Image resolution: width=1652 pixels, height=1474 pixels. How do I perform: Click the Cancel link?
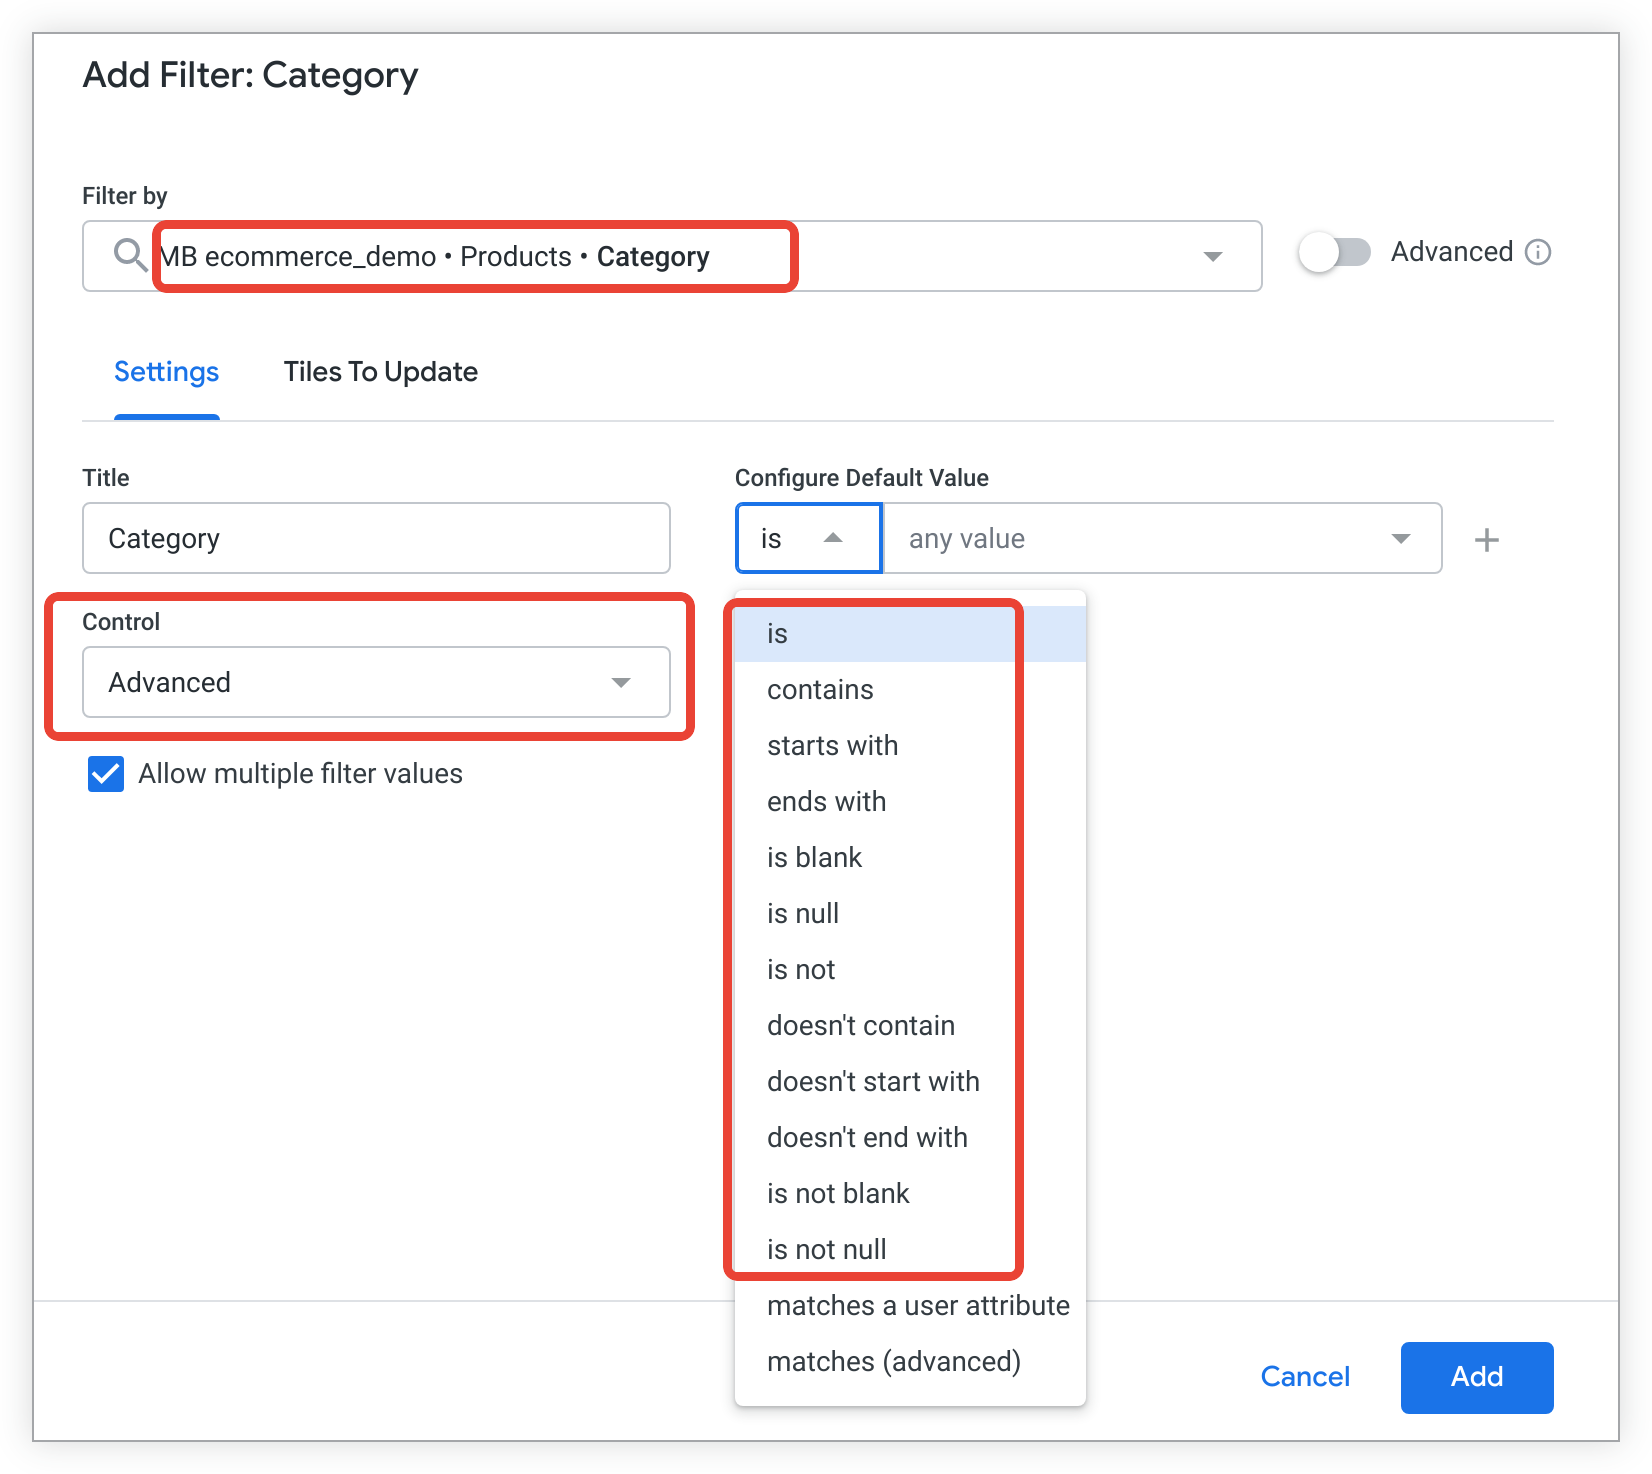point(1305,1377)
